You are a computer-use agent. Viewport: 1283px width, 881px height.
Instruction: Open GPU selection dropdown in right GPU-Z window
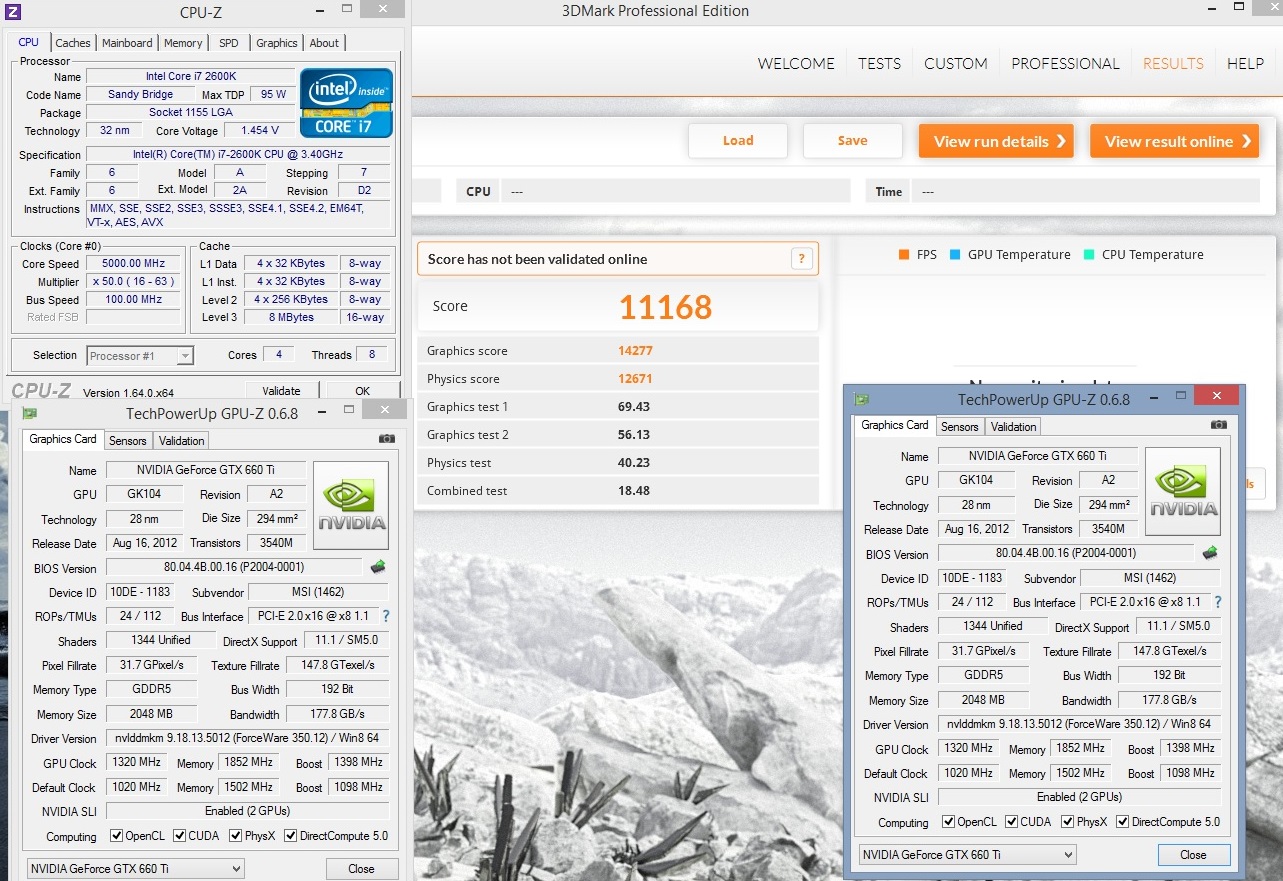(x=967, y=855)
